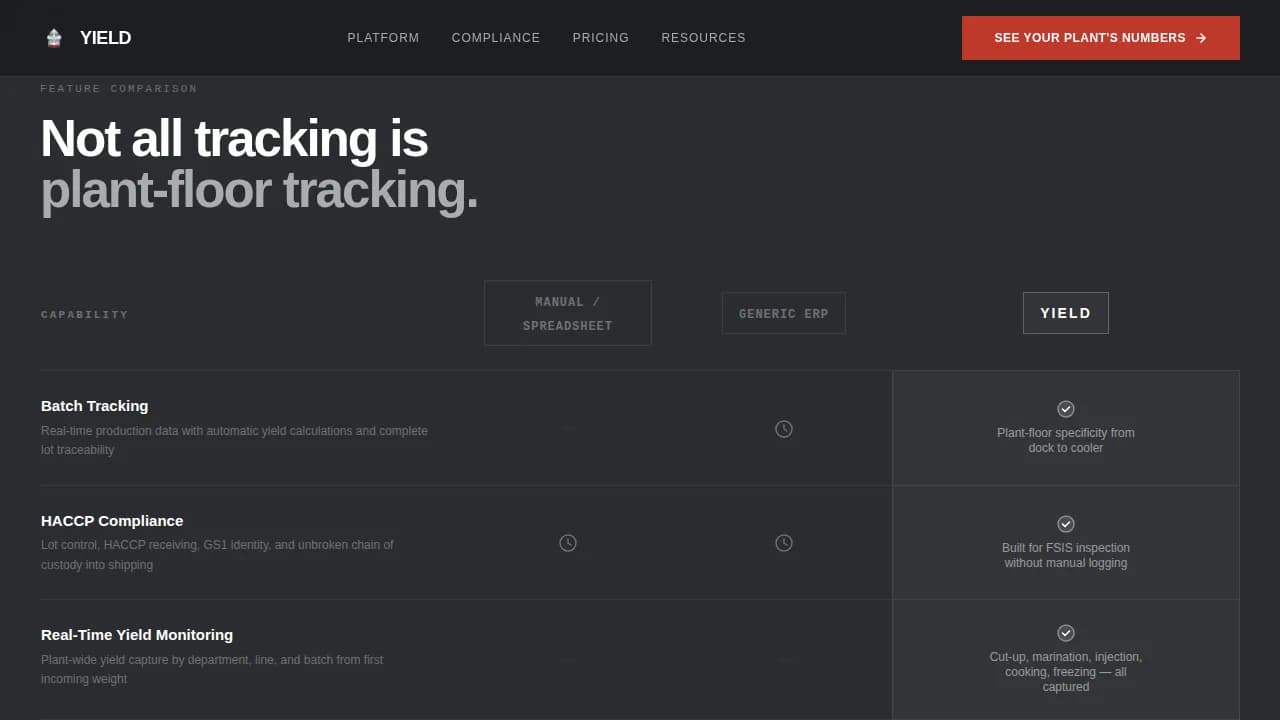The width and height of the screenshot is (1280, 720).
Task: Click the YIELD logo icon
Action: coord(54,38)
